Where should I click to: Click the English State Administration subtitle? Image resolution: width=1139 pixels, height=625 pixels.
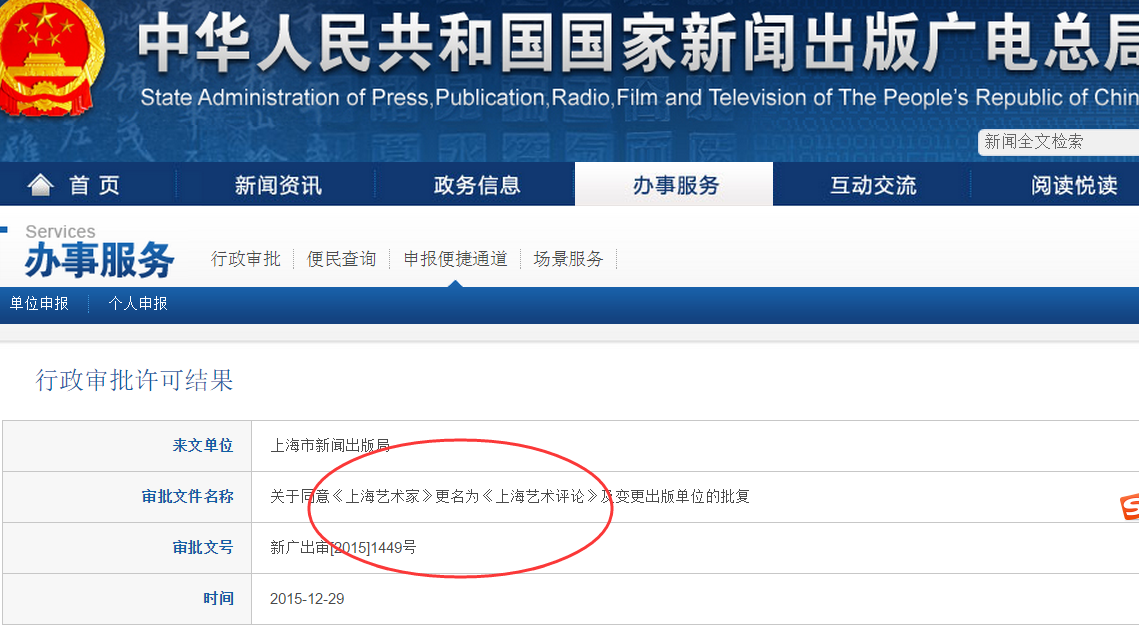[639, 97]
